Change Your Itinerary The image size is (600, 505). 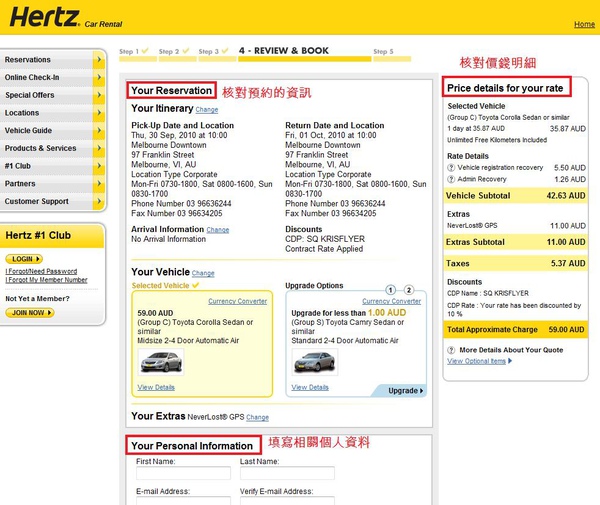[207, 110]
